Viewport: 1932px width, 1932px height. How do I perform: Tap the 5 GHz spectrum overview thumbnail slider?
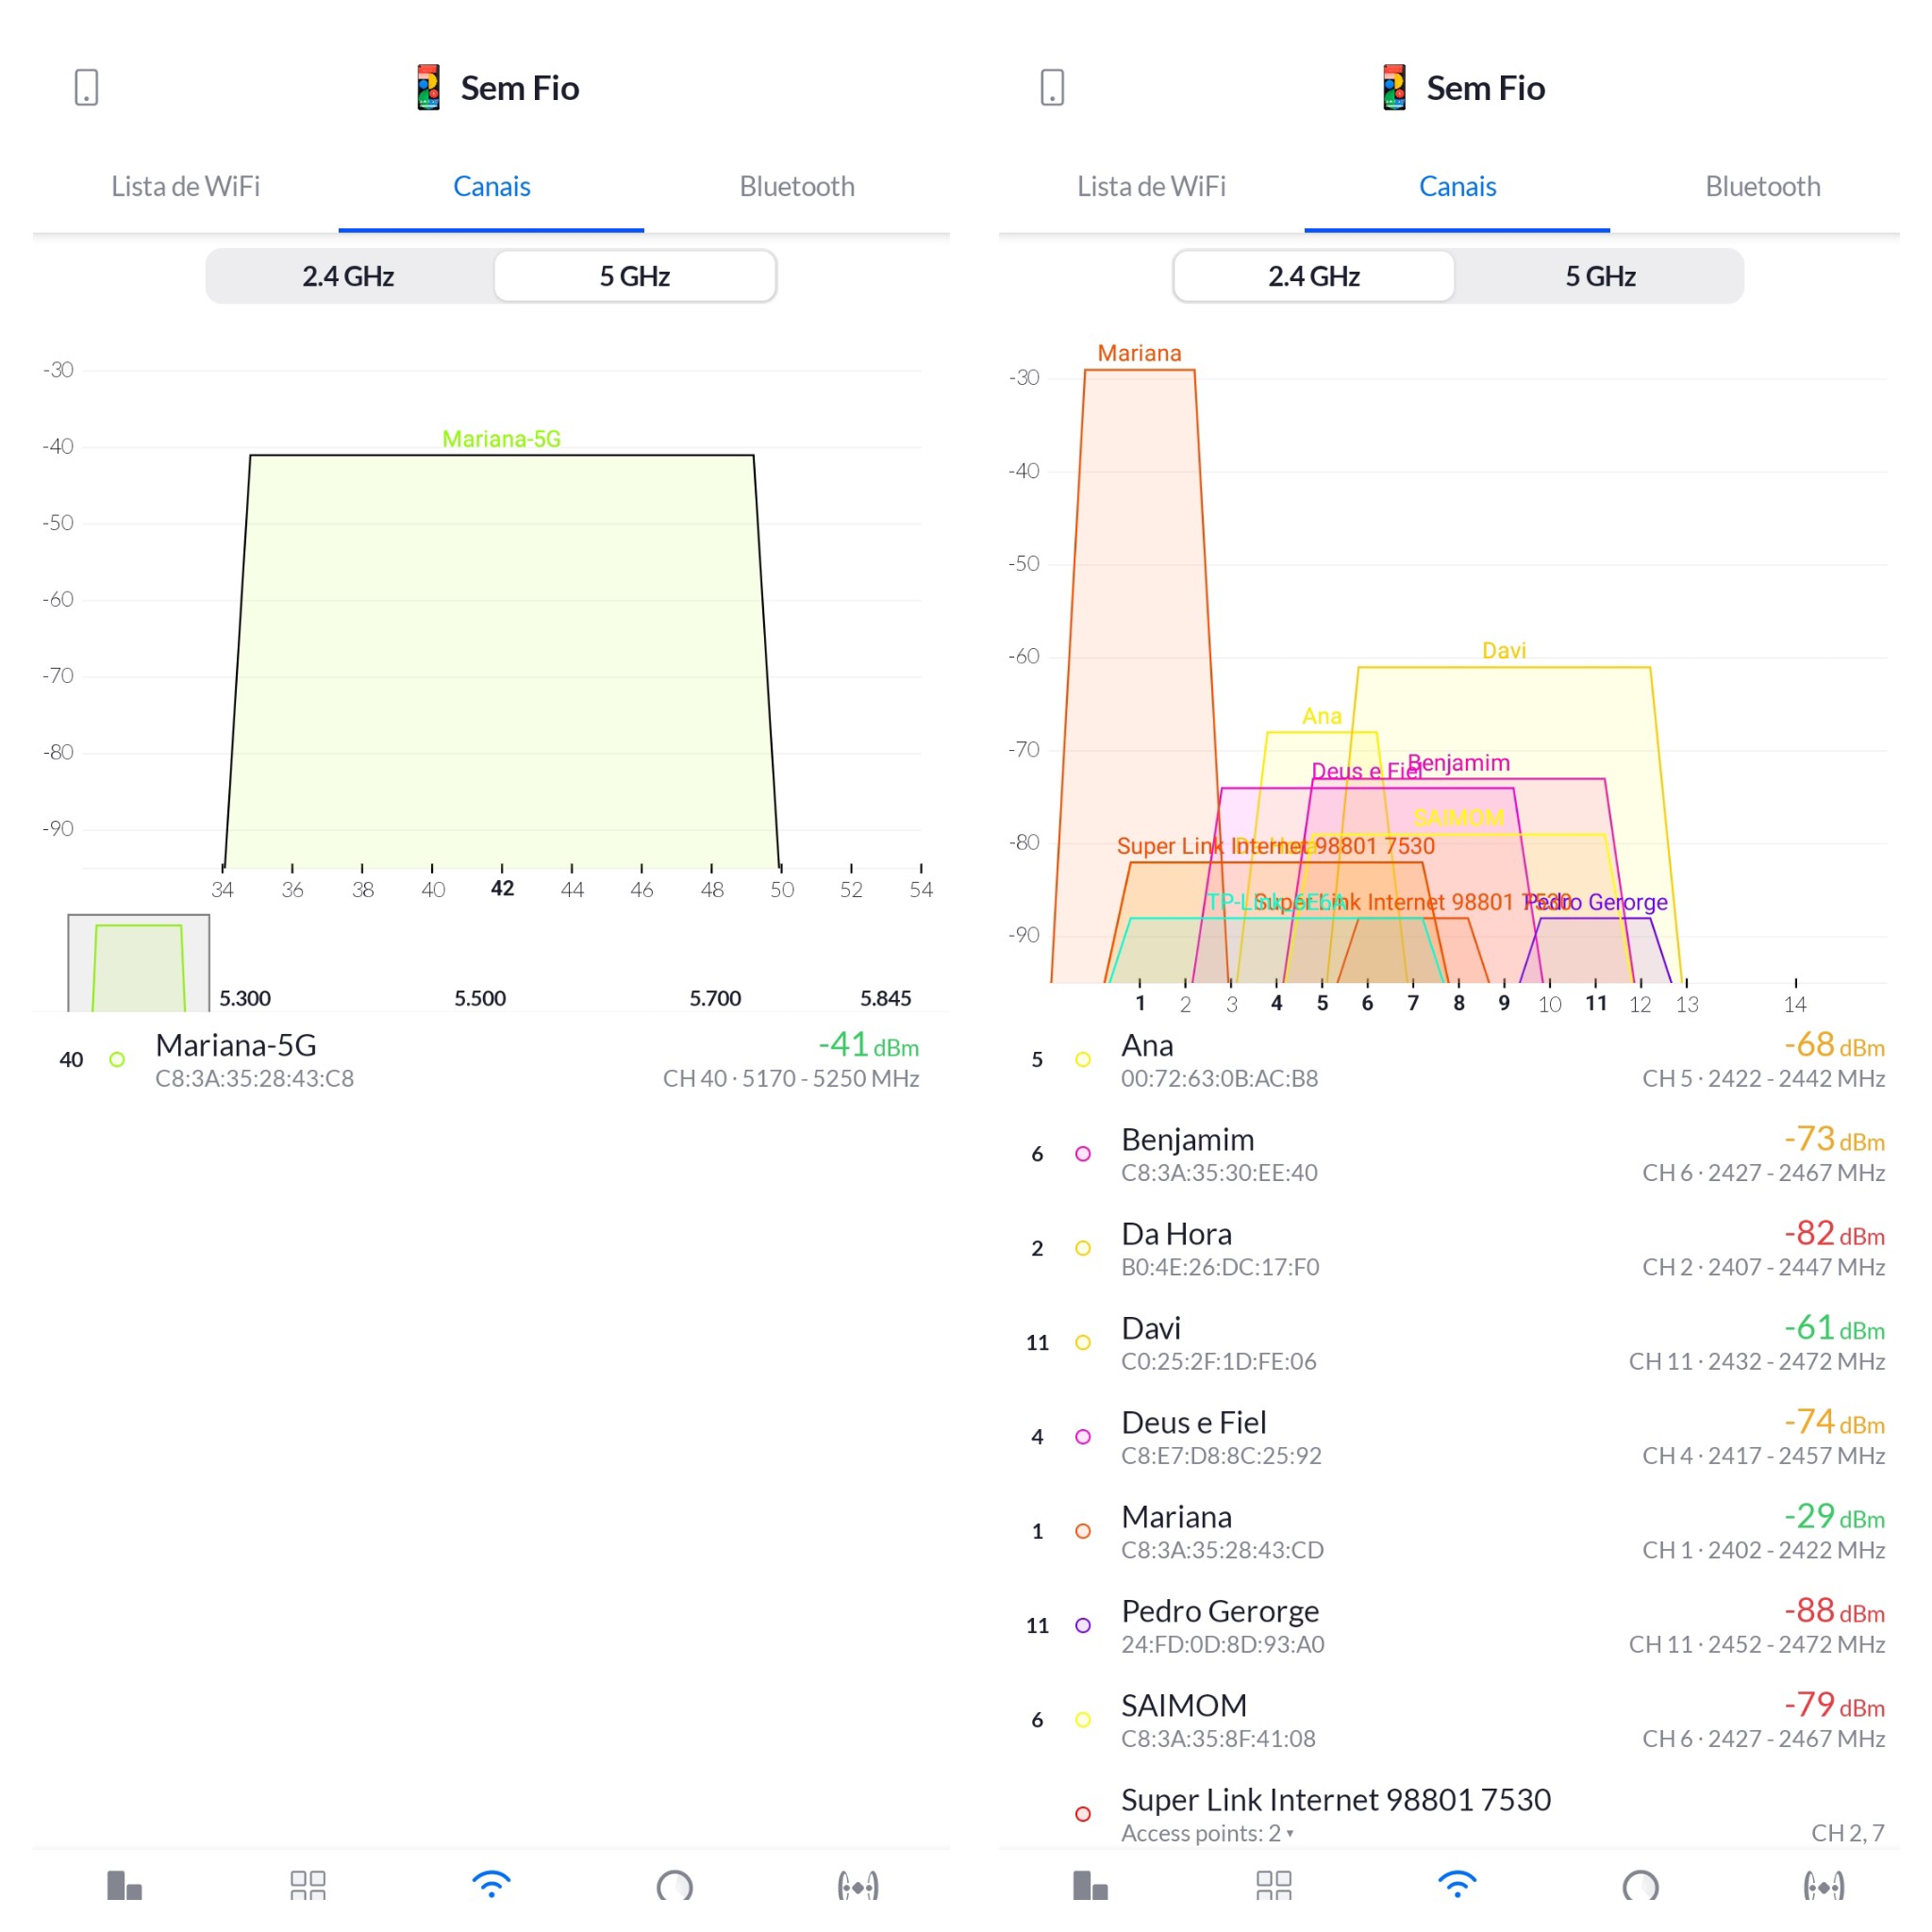pos(139,964)
